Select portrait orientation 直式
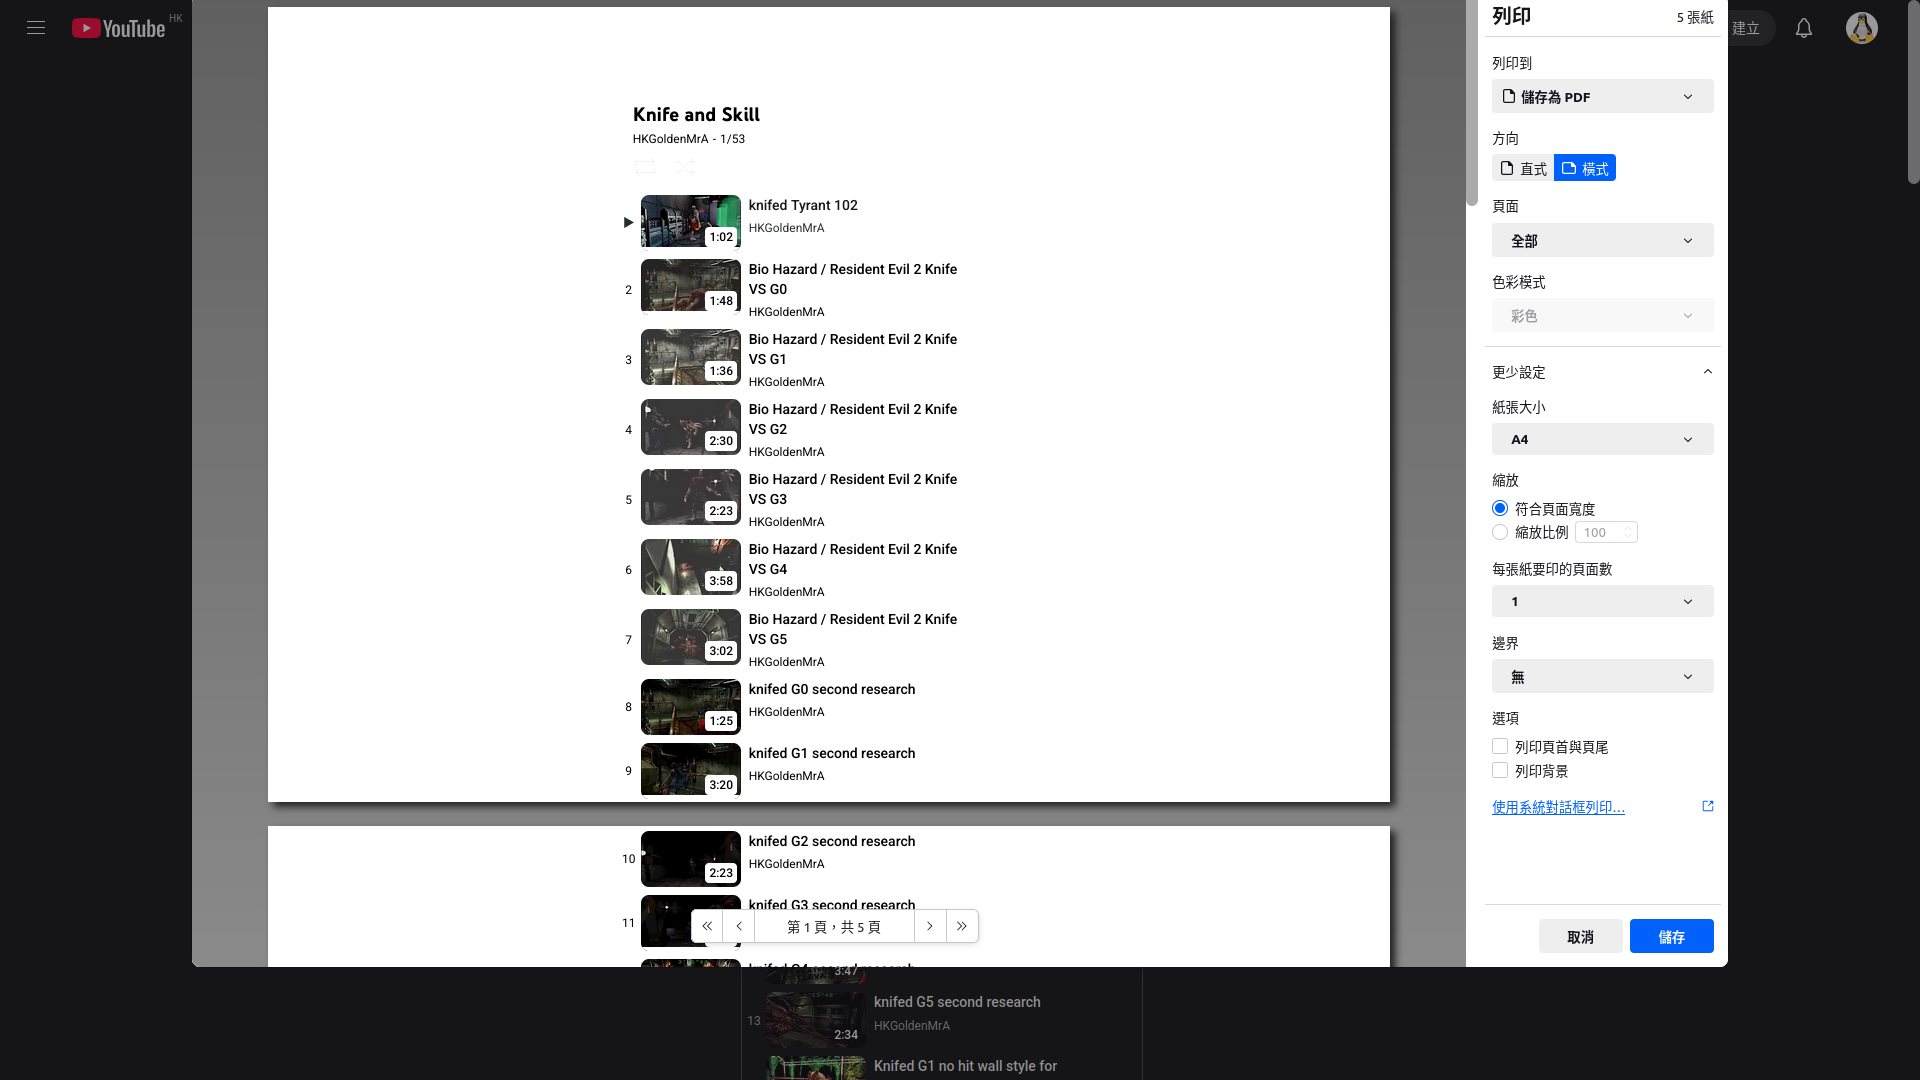Image resolution: width=1920 pixels, height=1080 pixels. (1523, 168)
